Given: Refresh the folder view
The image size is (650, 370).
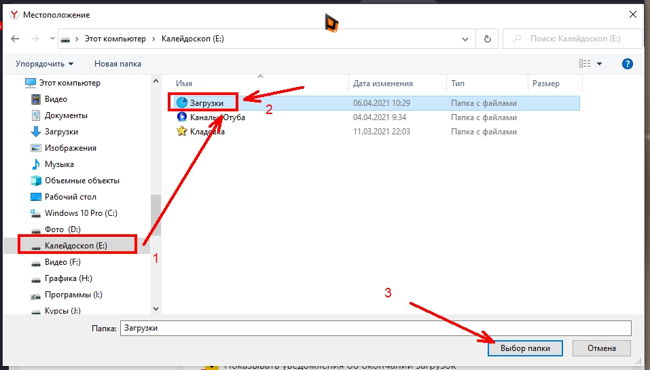Looking at the screenshot, I should [487, 39].
